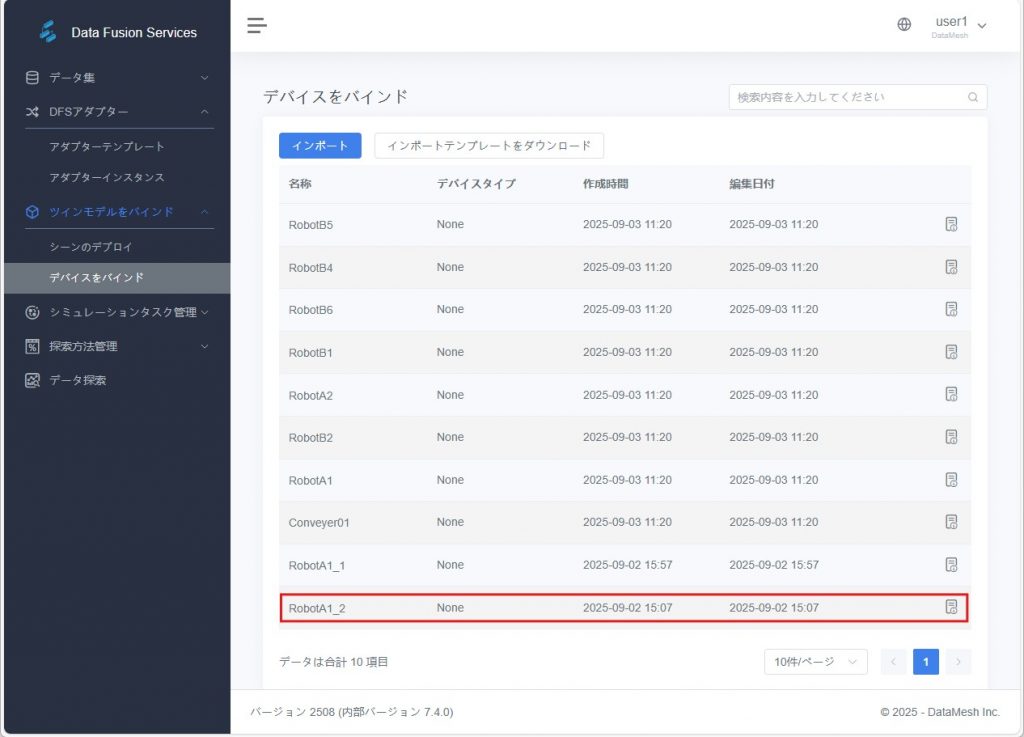Select シーンのデプロイ in sidebar
1024x737 pixels.
pos(91,246)
